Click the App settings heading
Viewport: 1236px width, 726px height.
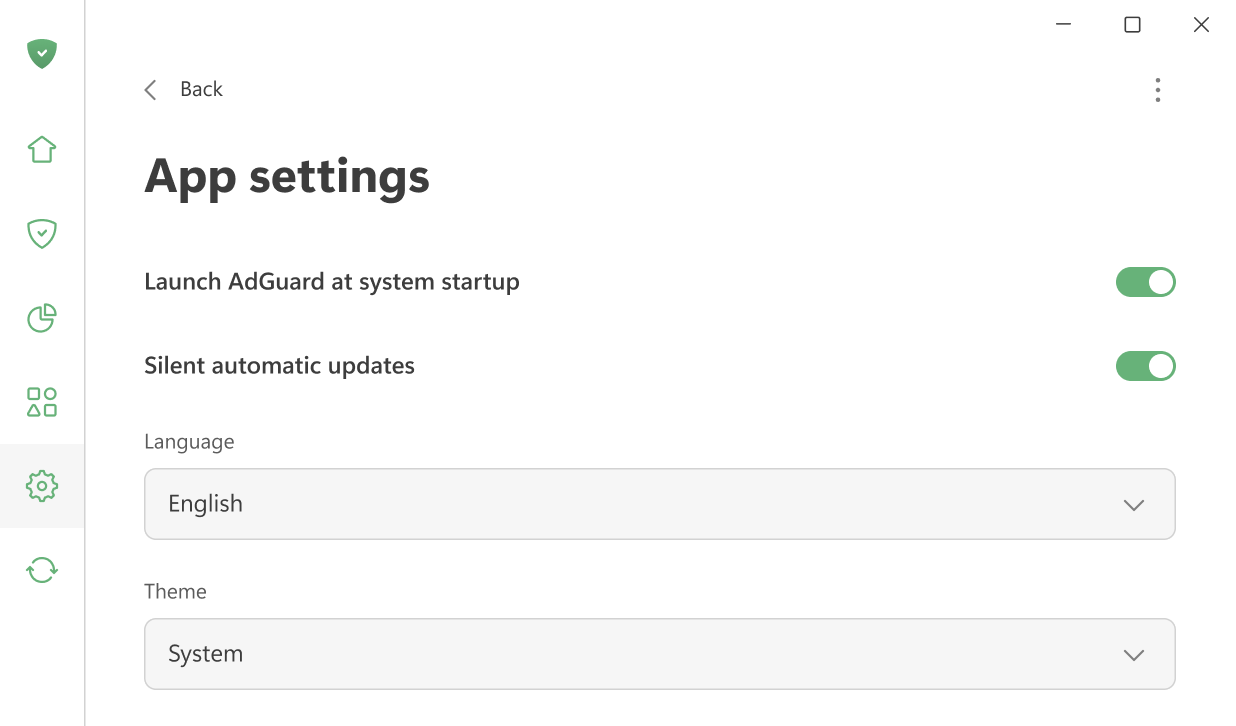[287, 177]
